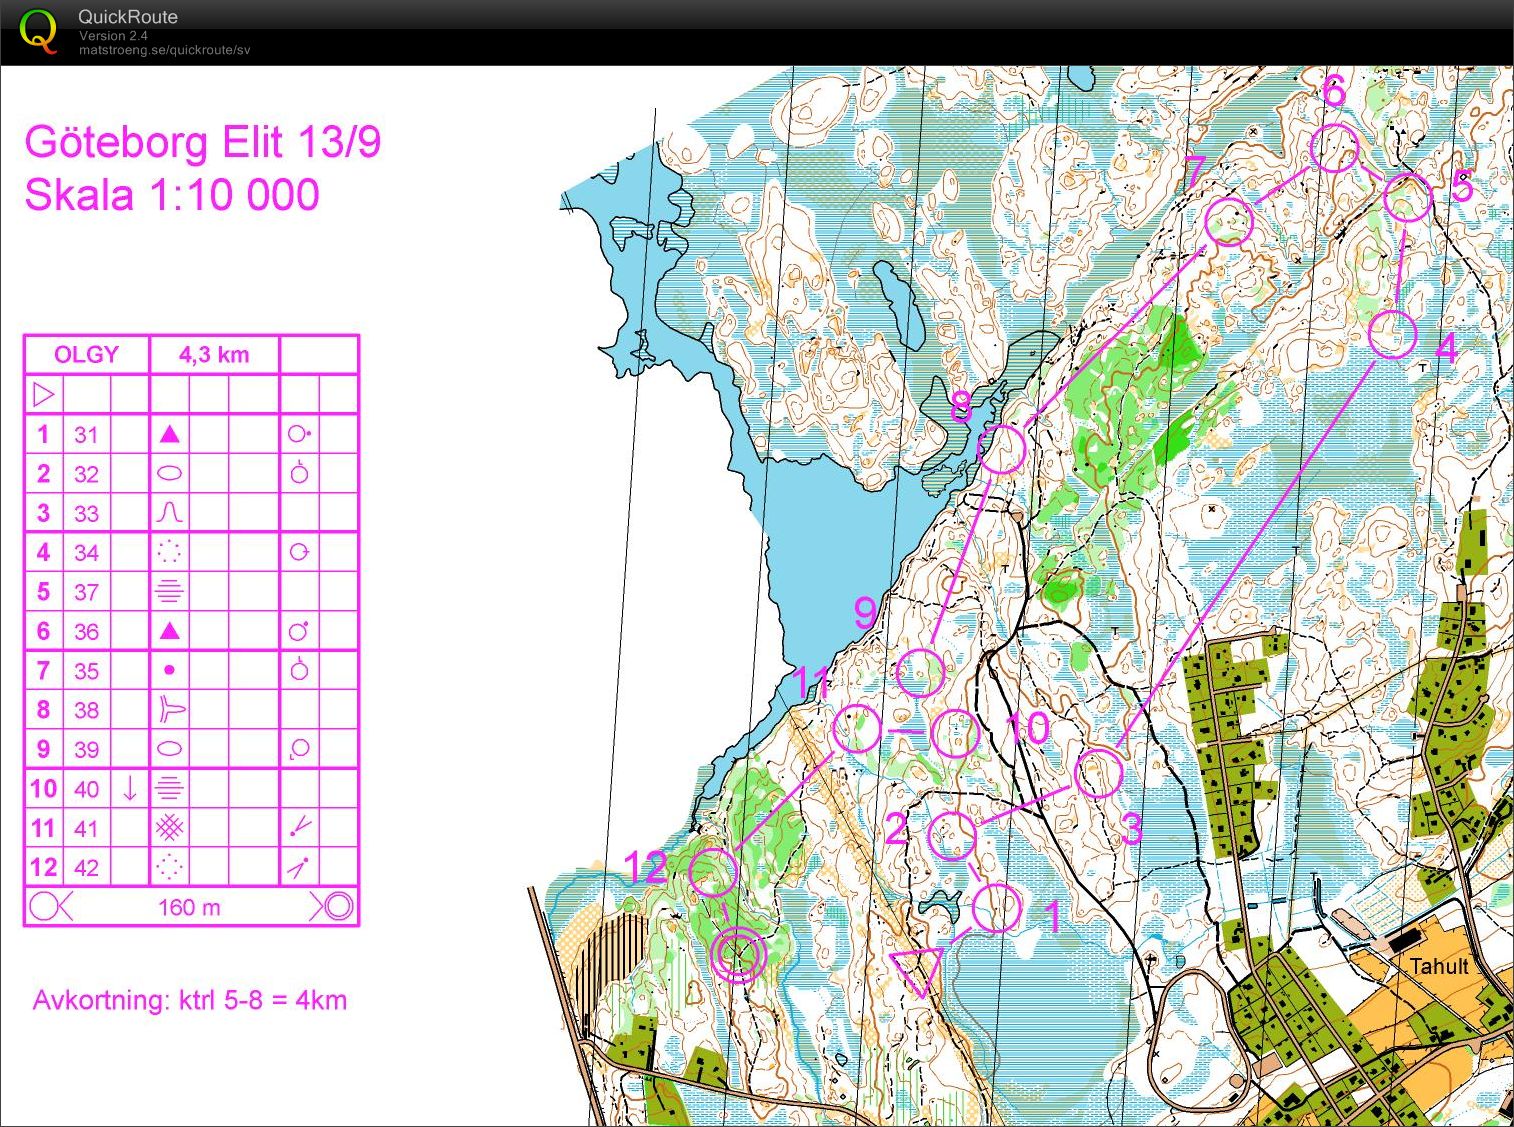
Task: Click the marsh lines symbol in control row 5
Action: click(x=170, y=591)
